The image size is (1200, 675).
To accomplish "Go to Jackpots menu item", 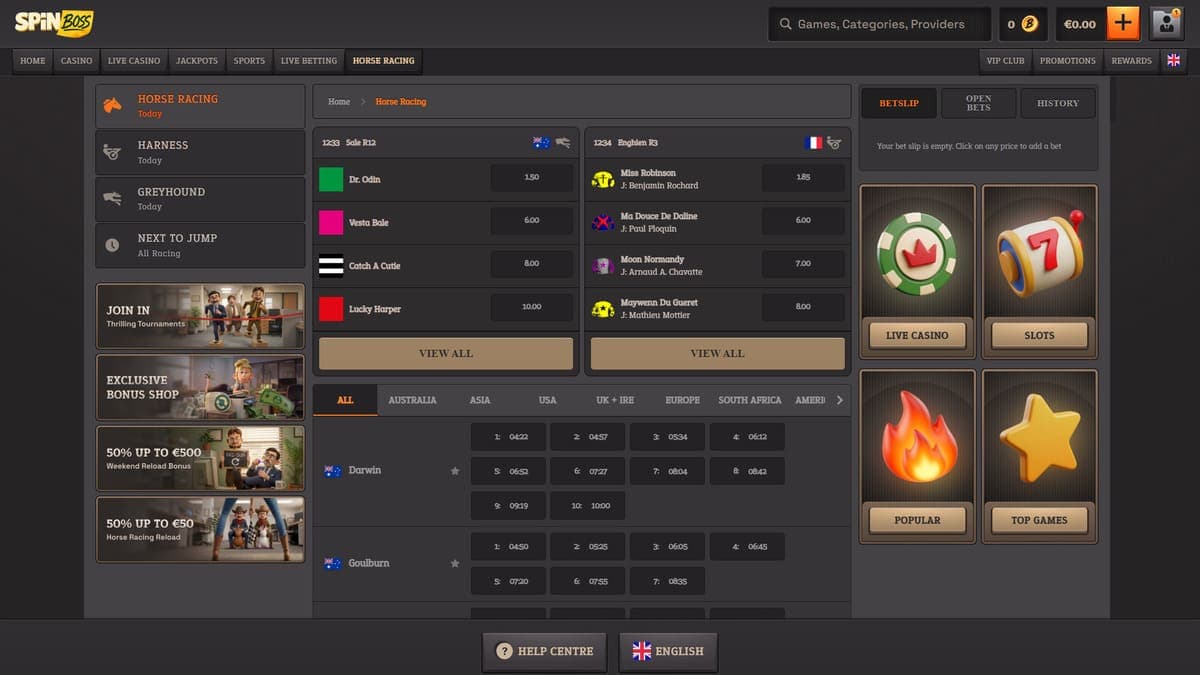I will [x=197, y=61].
